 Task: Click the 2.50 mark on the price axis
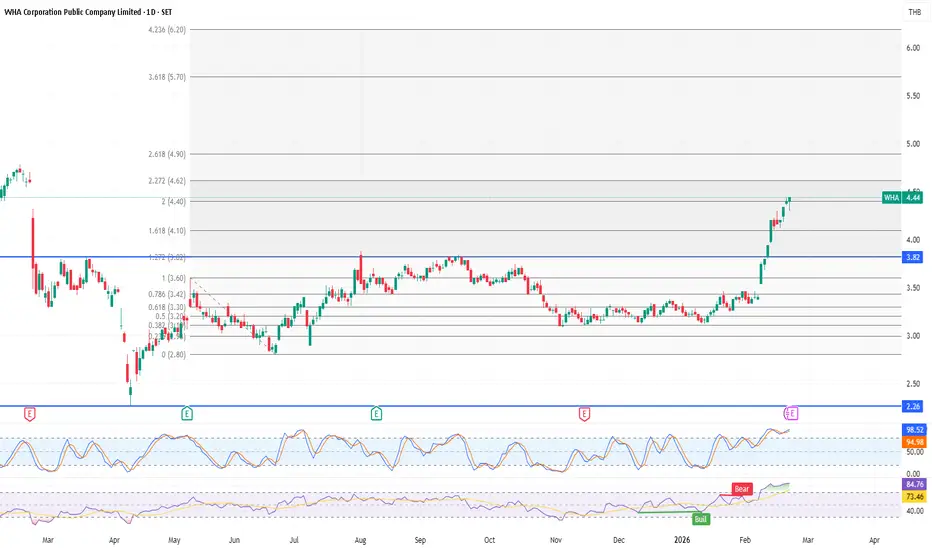pyautogui.click(x=913, y=384)
